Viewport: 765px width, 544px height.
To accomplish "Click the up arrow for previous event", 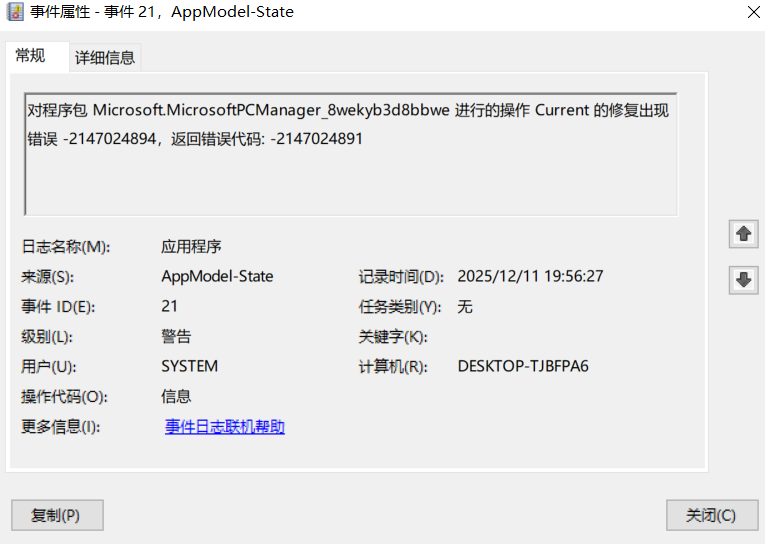I will click(744, 234).
